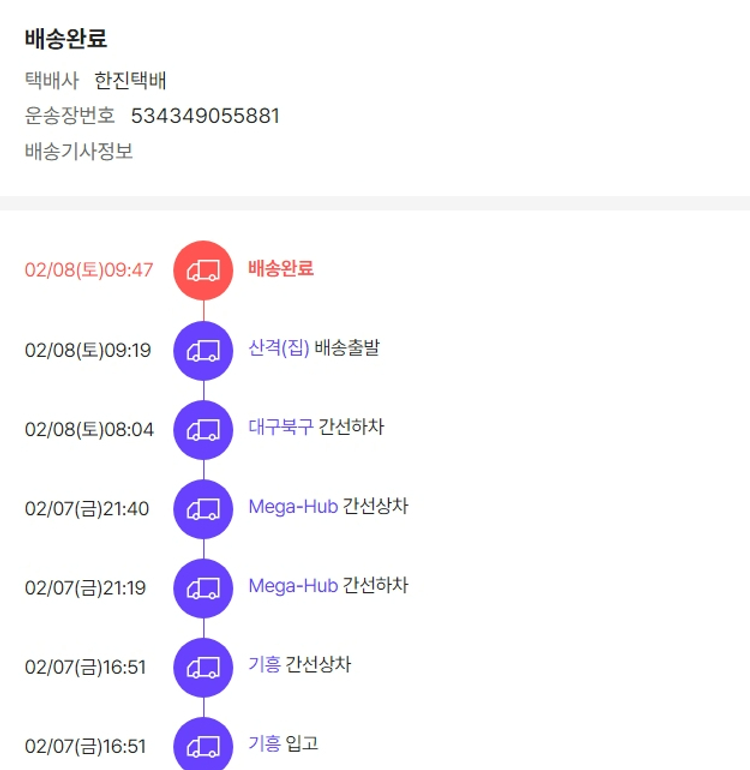The image size is (750, 770).
Task: Click the Mega-Hub link for 간선하차
Action: pyautogui.click(x=293, y=586)
